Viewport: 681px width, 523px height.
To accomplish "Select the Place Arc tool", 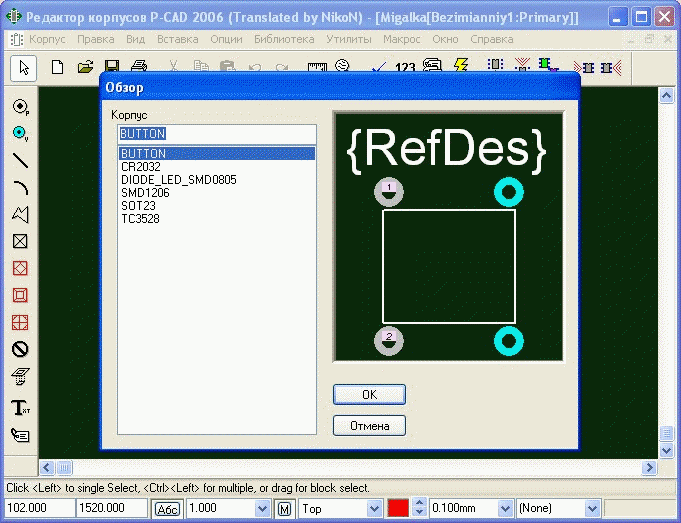I will click(20, 187).
